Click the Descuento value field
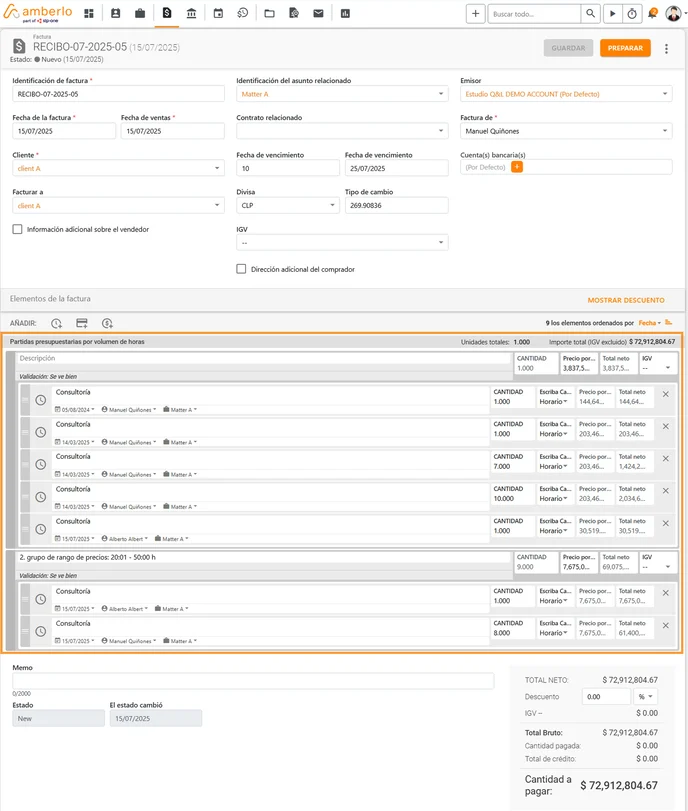 606,697
